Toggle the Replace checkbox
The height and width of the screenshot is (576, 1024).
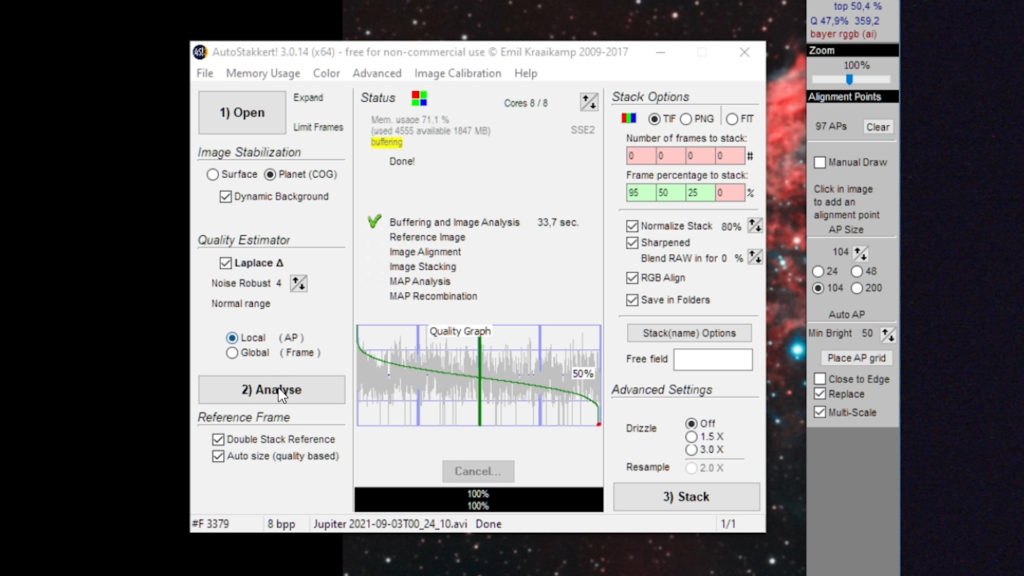[x=820, y=394]
